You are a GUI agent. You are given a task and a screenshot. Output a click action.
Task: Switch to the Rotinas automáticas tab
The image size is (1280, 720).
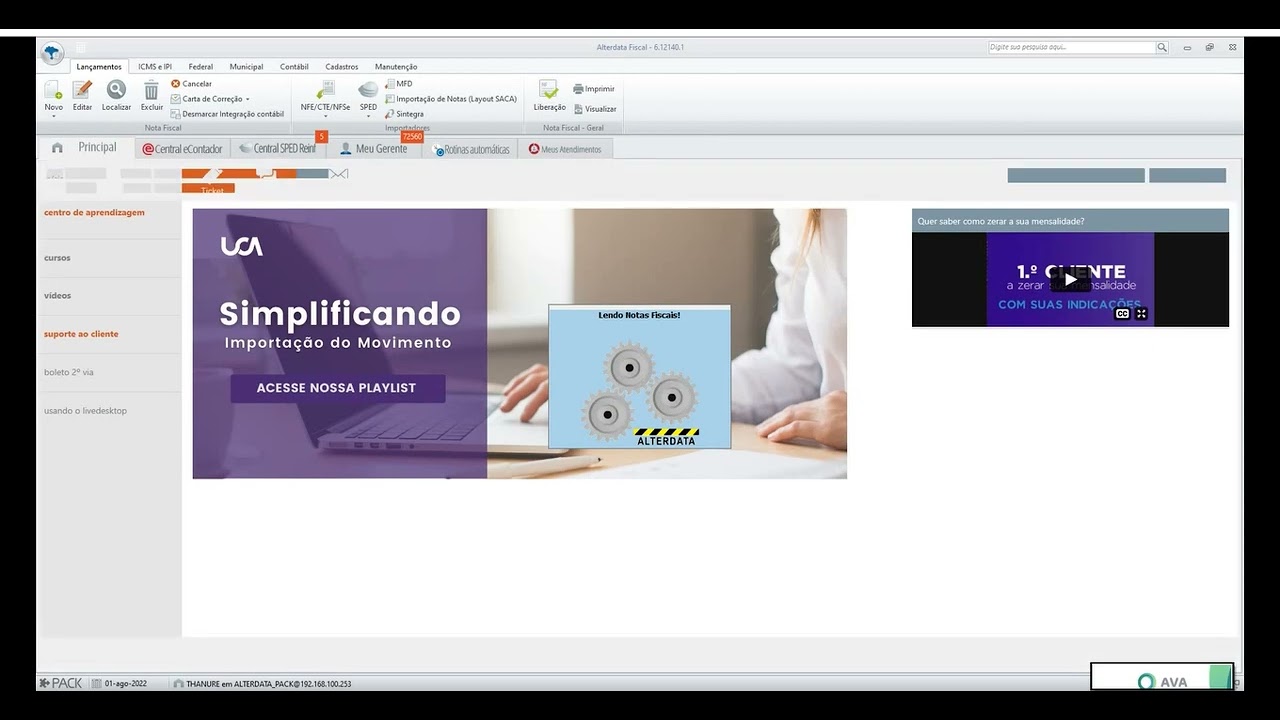tap(470, 149)
